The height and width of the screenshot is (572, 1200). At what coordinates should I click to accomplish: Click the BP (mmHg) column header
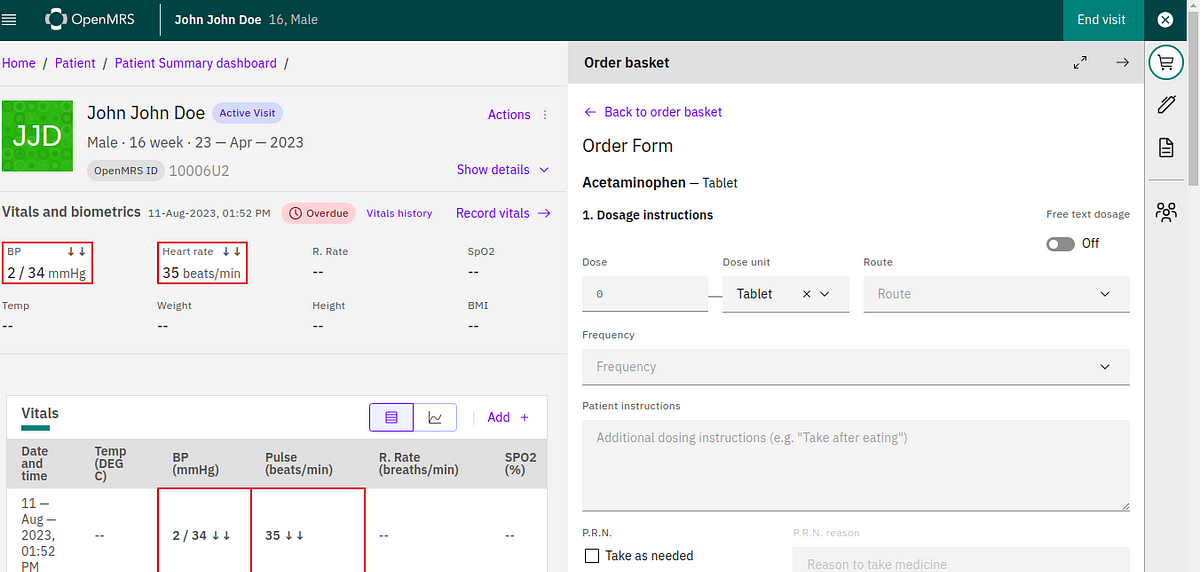[204, 463]
